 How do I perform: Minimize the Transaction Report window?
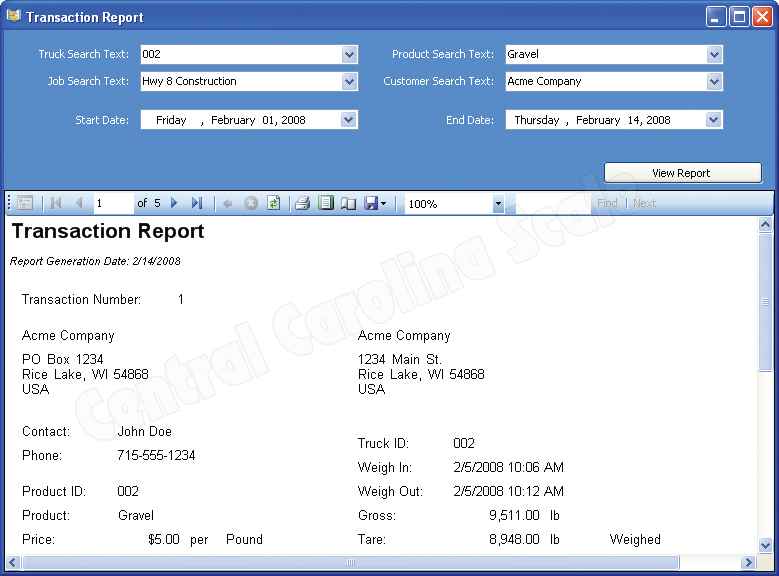click(x=716, y=17)
